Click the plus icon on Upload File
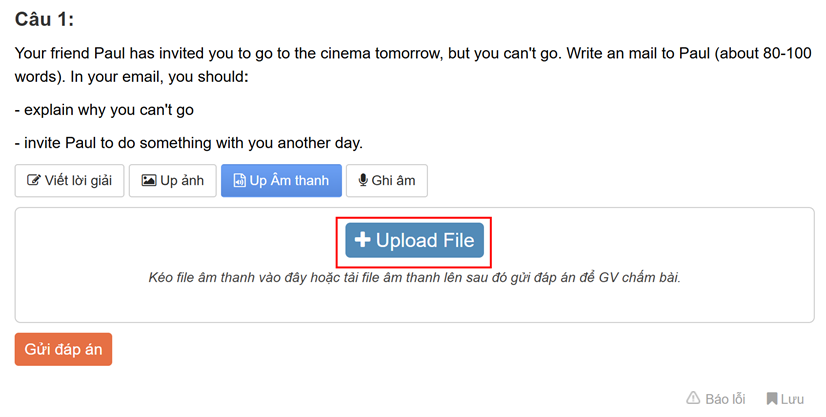 [363, 241]
